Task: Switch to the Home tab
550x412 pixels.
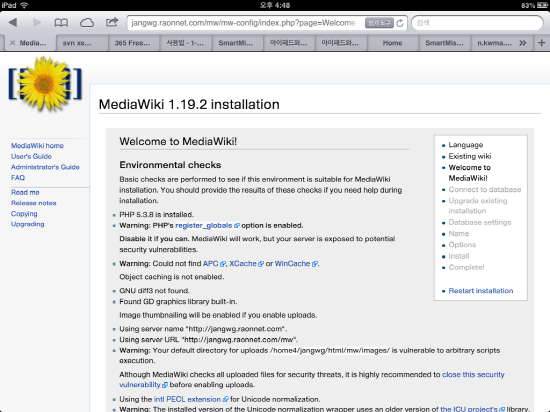Action: (393, 43)
